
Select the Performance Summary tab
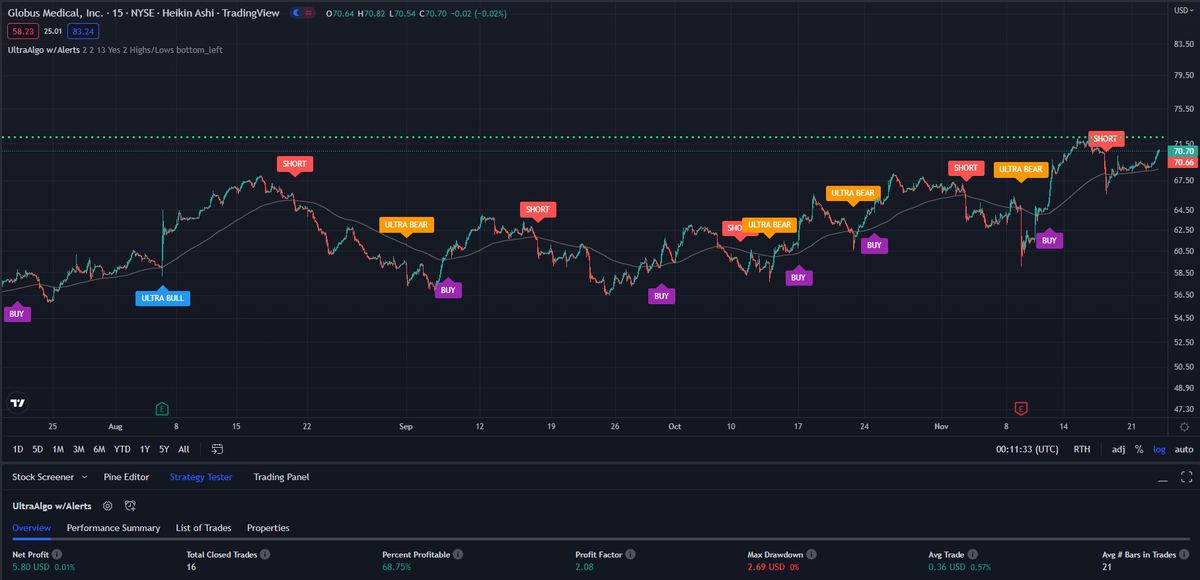click(x=113, y=527)
